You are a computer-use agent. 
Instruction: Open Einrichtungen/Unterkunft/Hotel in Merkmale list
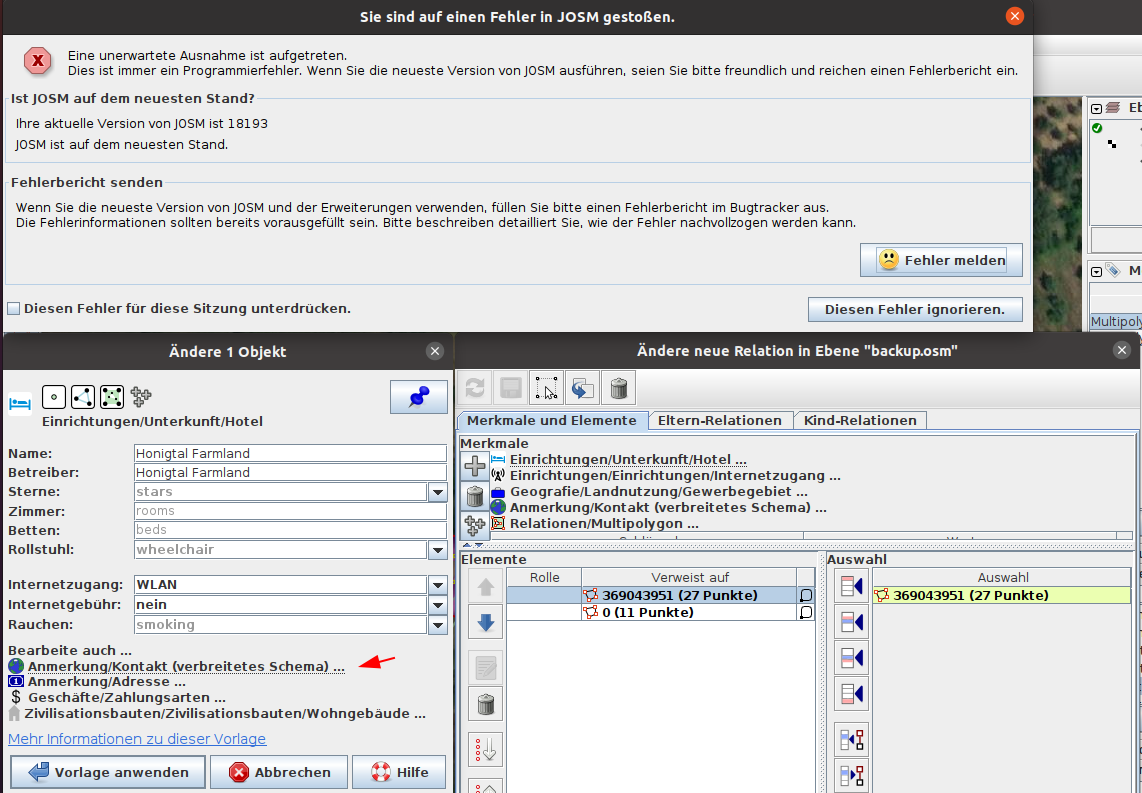(x=628, y=459)
